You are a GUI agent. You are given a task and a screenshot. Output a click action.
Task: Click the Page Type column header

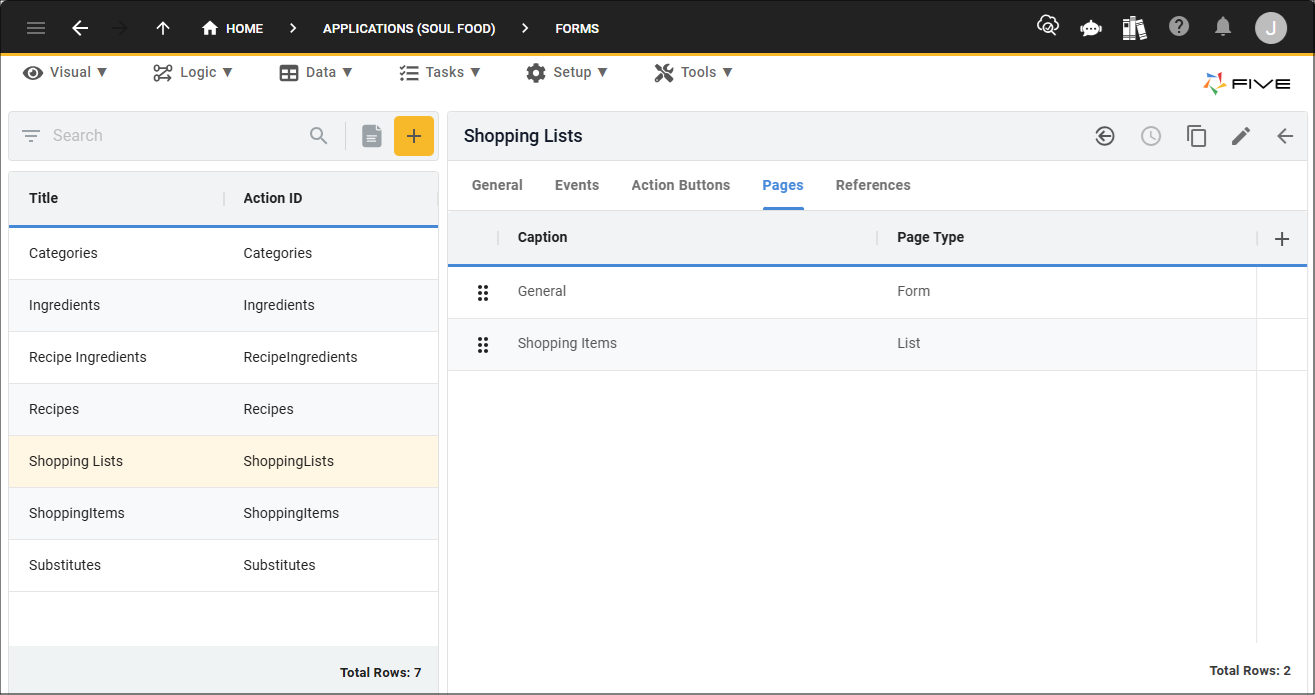click(x=931, y=237)
